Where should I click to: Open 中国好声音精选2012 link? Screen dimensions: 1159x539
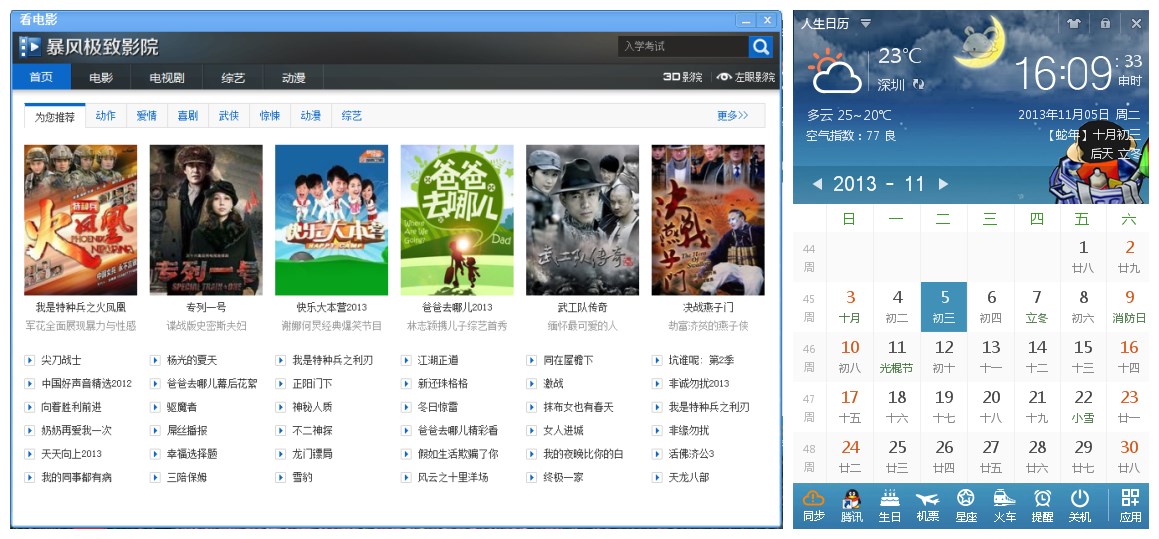point(86,384)
